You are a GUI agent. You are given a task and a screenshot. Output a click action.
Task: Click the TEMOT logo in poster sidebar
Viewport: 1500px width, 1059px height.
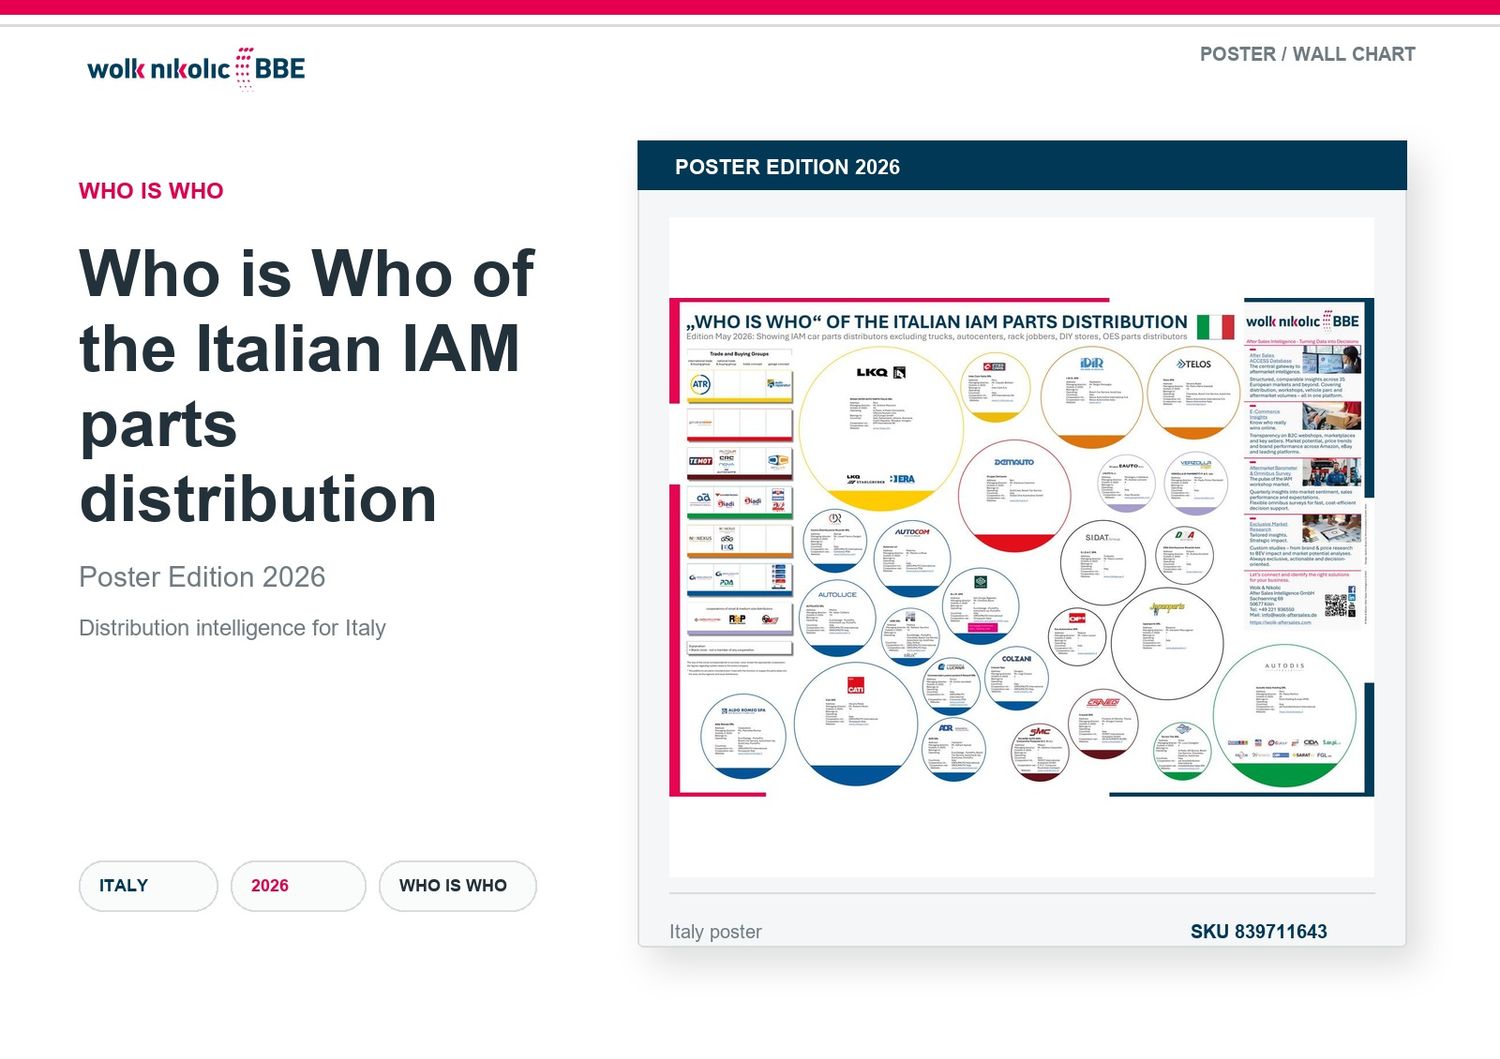pos(700,461)
